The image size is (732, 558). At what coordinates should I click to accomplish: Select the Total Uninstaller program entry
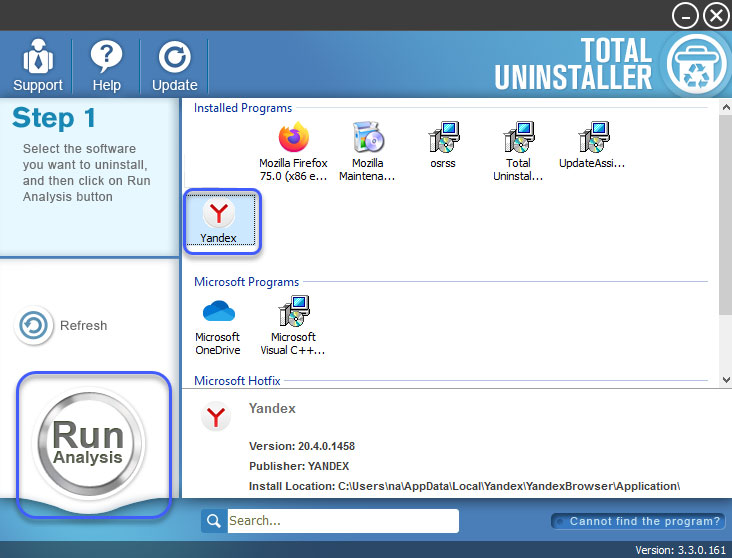[518, 151]
